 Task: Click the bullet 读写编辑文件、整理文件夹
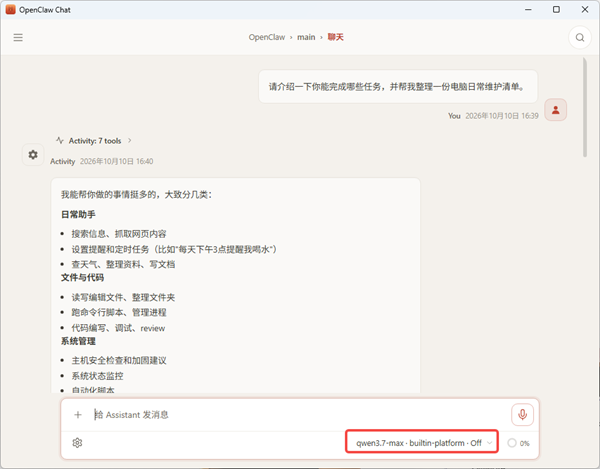point(123,297)
